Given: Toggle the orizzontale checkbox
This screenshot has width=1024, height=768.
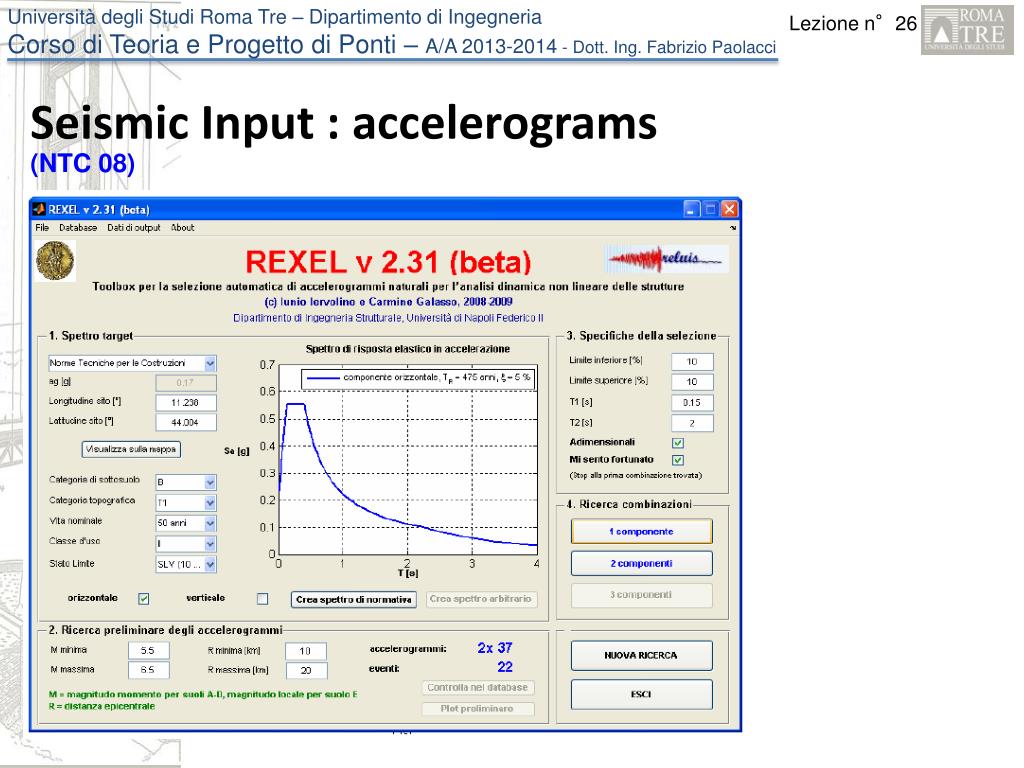Looking at the screenshot, I should [144, 599].
